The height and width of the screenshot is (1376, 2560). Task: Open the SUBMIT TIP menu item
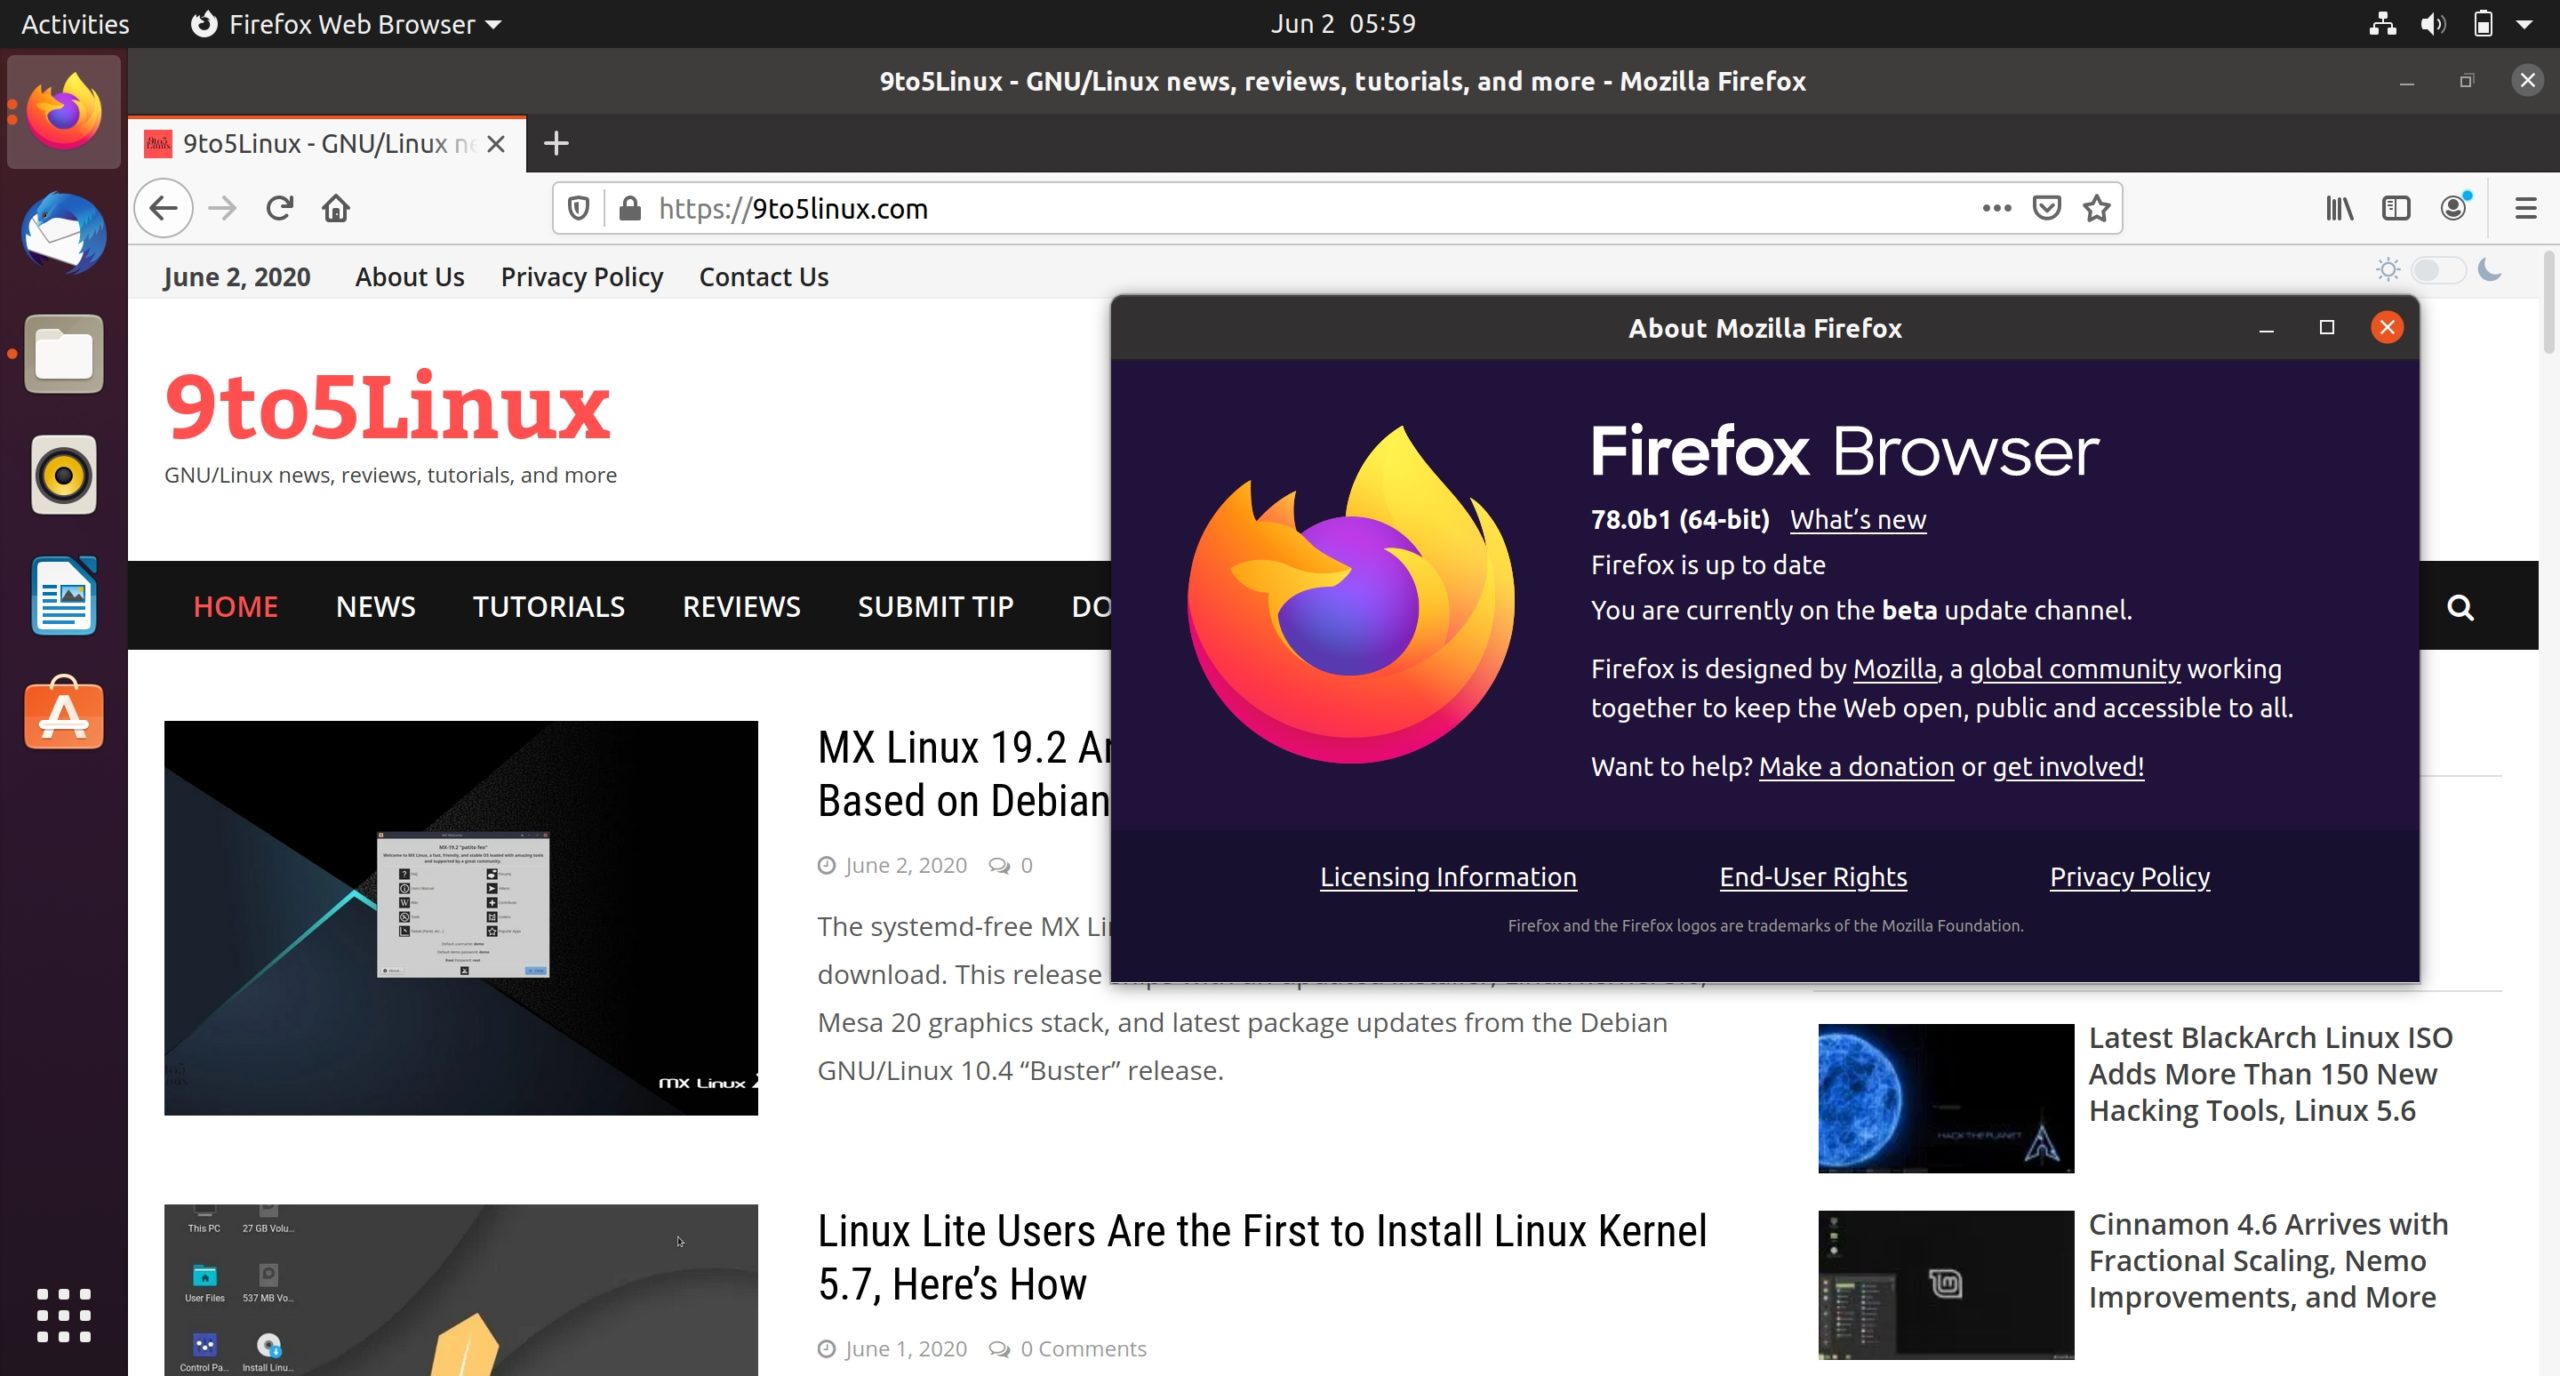tap(935, 606)
